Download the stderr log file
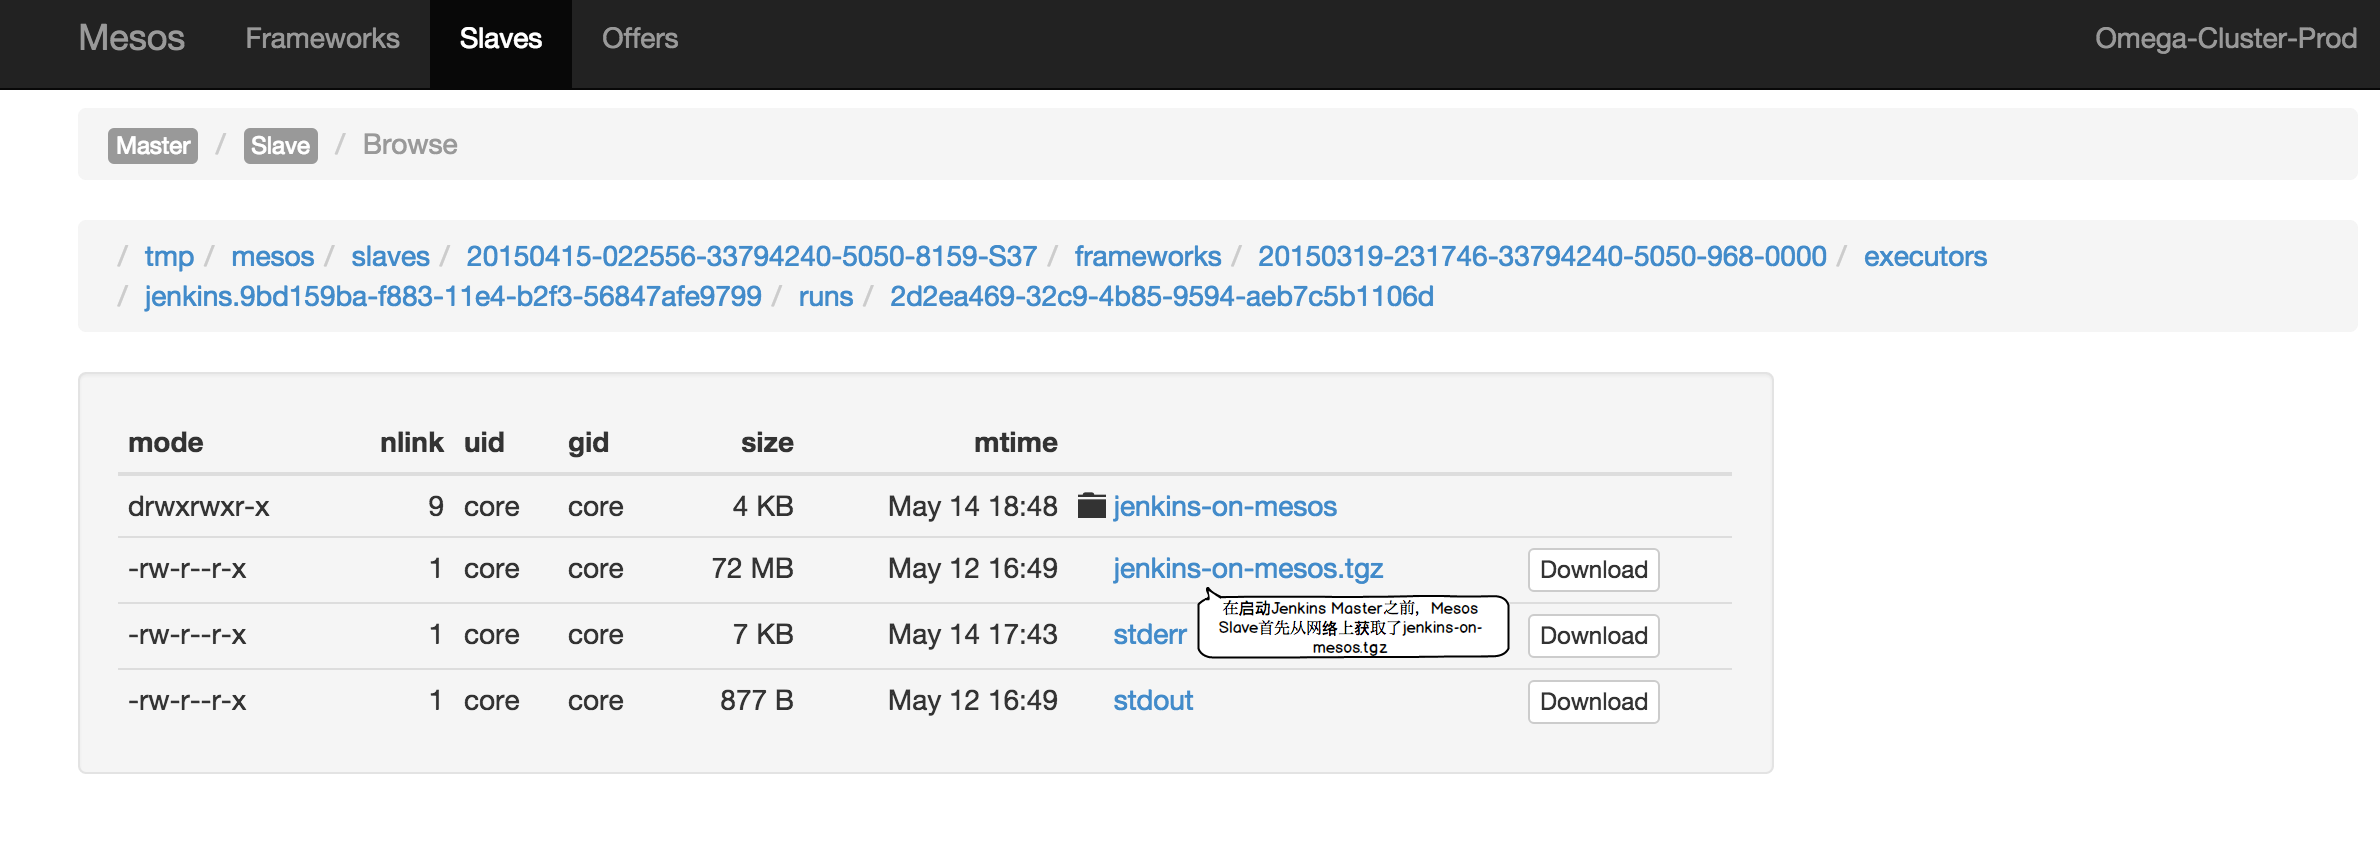 tap(1593, 636)
